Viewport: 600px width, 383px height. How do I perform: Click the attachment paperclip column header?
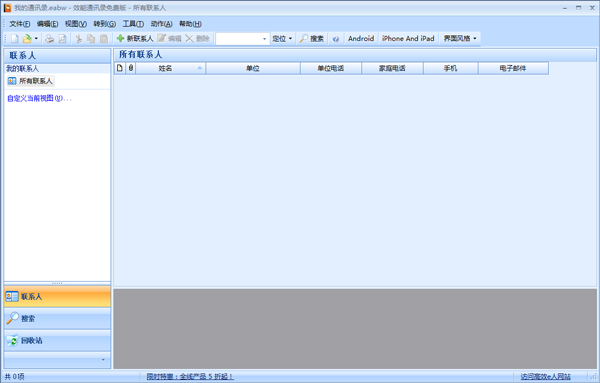130,68
